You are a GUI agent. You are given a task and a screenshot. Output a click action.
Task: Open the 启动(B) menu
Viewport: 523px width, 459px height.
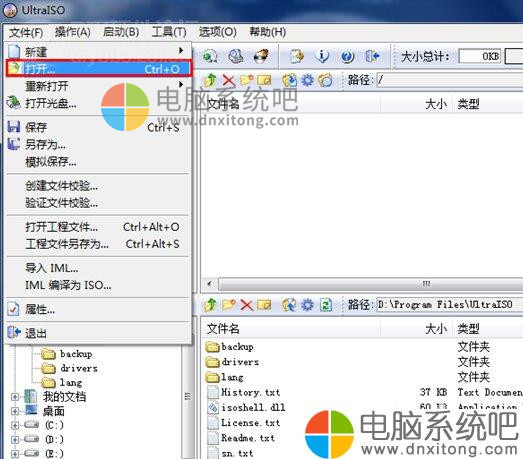(121, 32)
